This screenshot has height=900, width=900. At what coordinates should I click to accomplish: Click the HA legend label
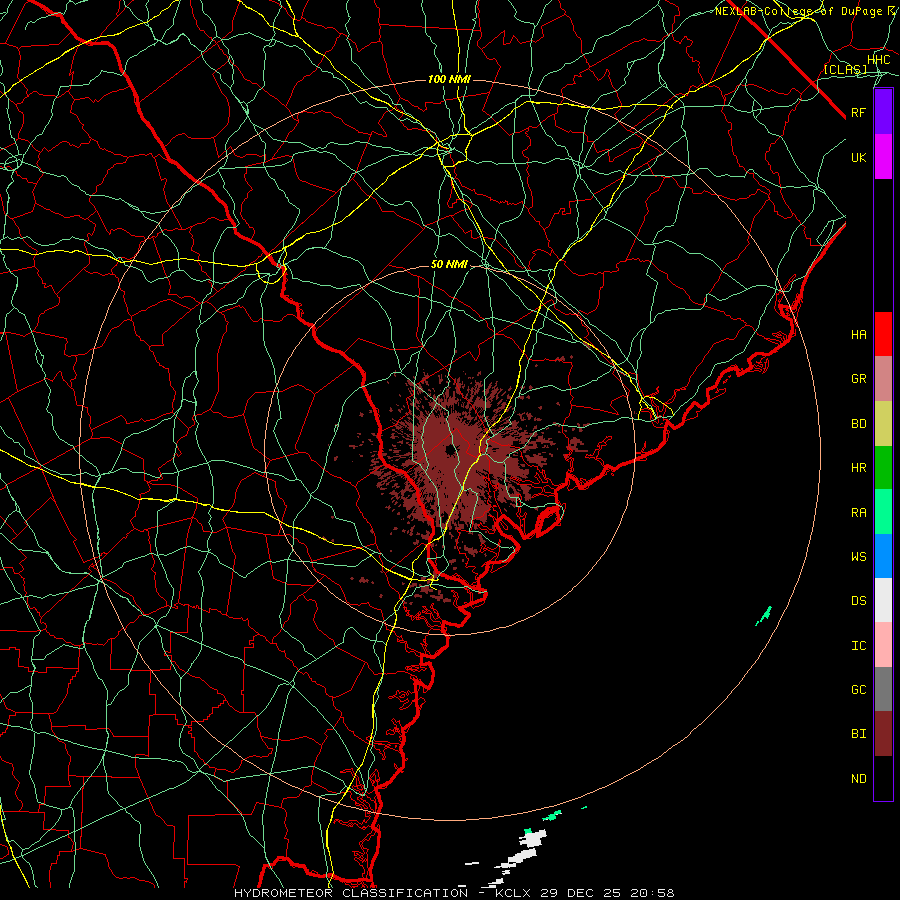[x=859, y=335]
